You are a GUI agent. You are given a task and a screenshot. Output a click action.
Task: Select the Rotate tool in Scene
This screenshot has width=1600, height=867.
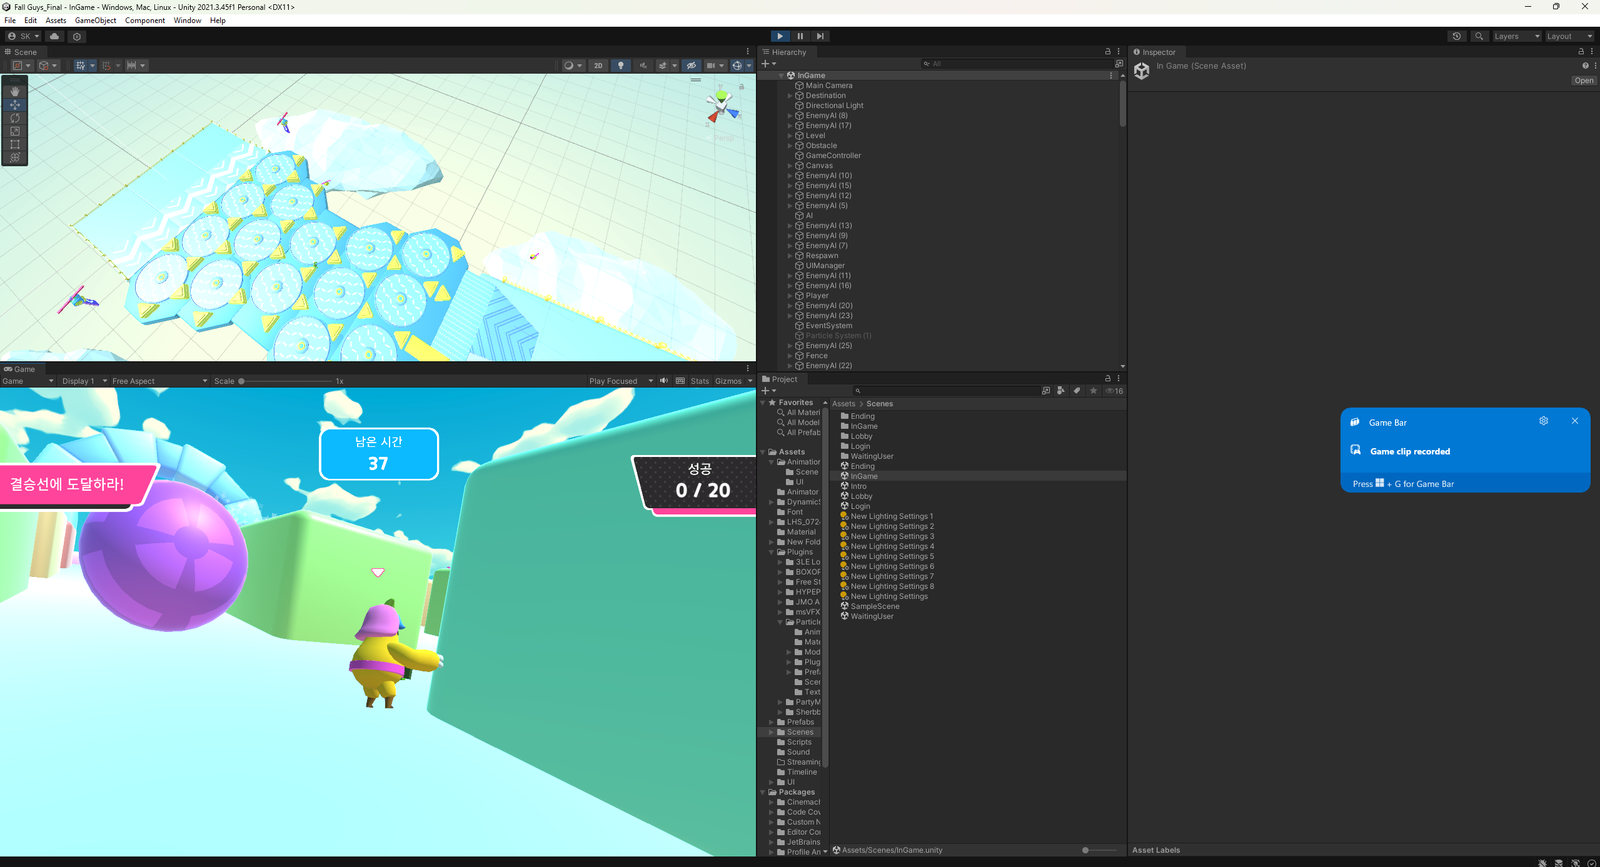[x=15, y=118]
